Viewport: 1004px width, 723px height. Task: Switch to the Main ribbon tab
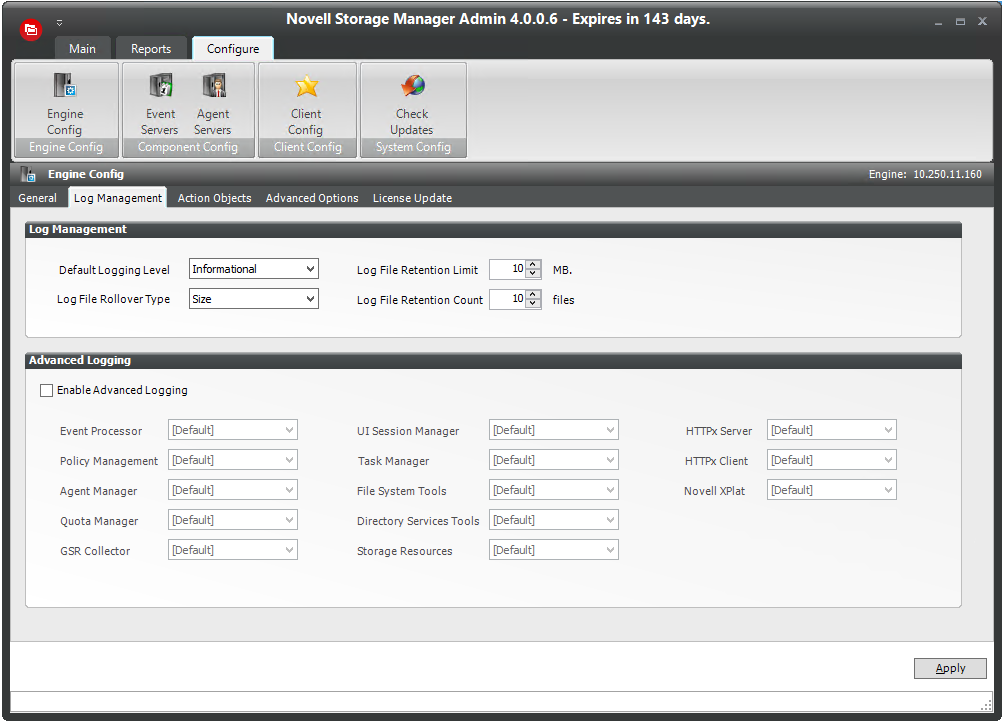83,49
